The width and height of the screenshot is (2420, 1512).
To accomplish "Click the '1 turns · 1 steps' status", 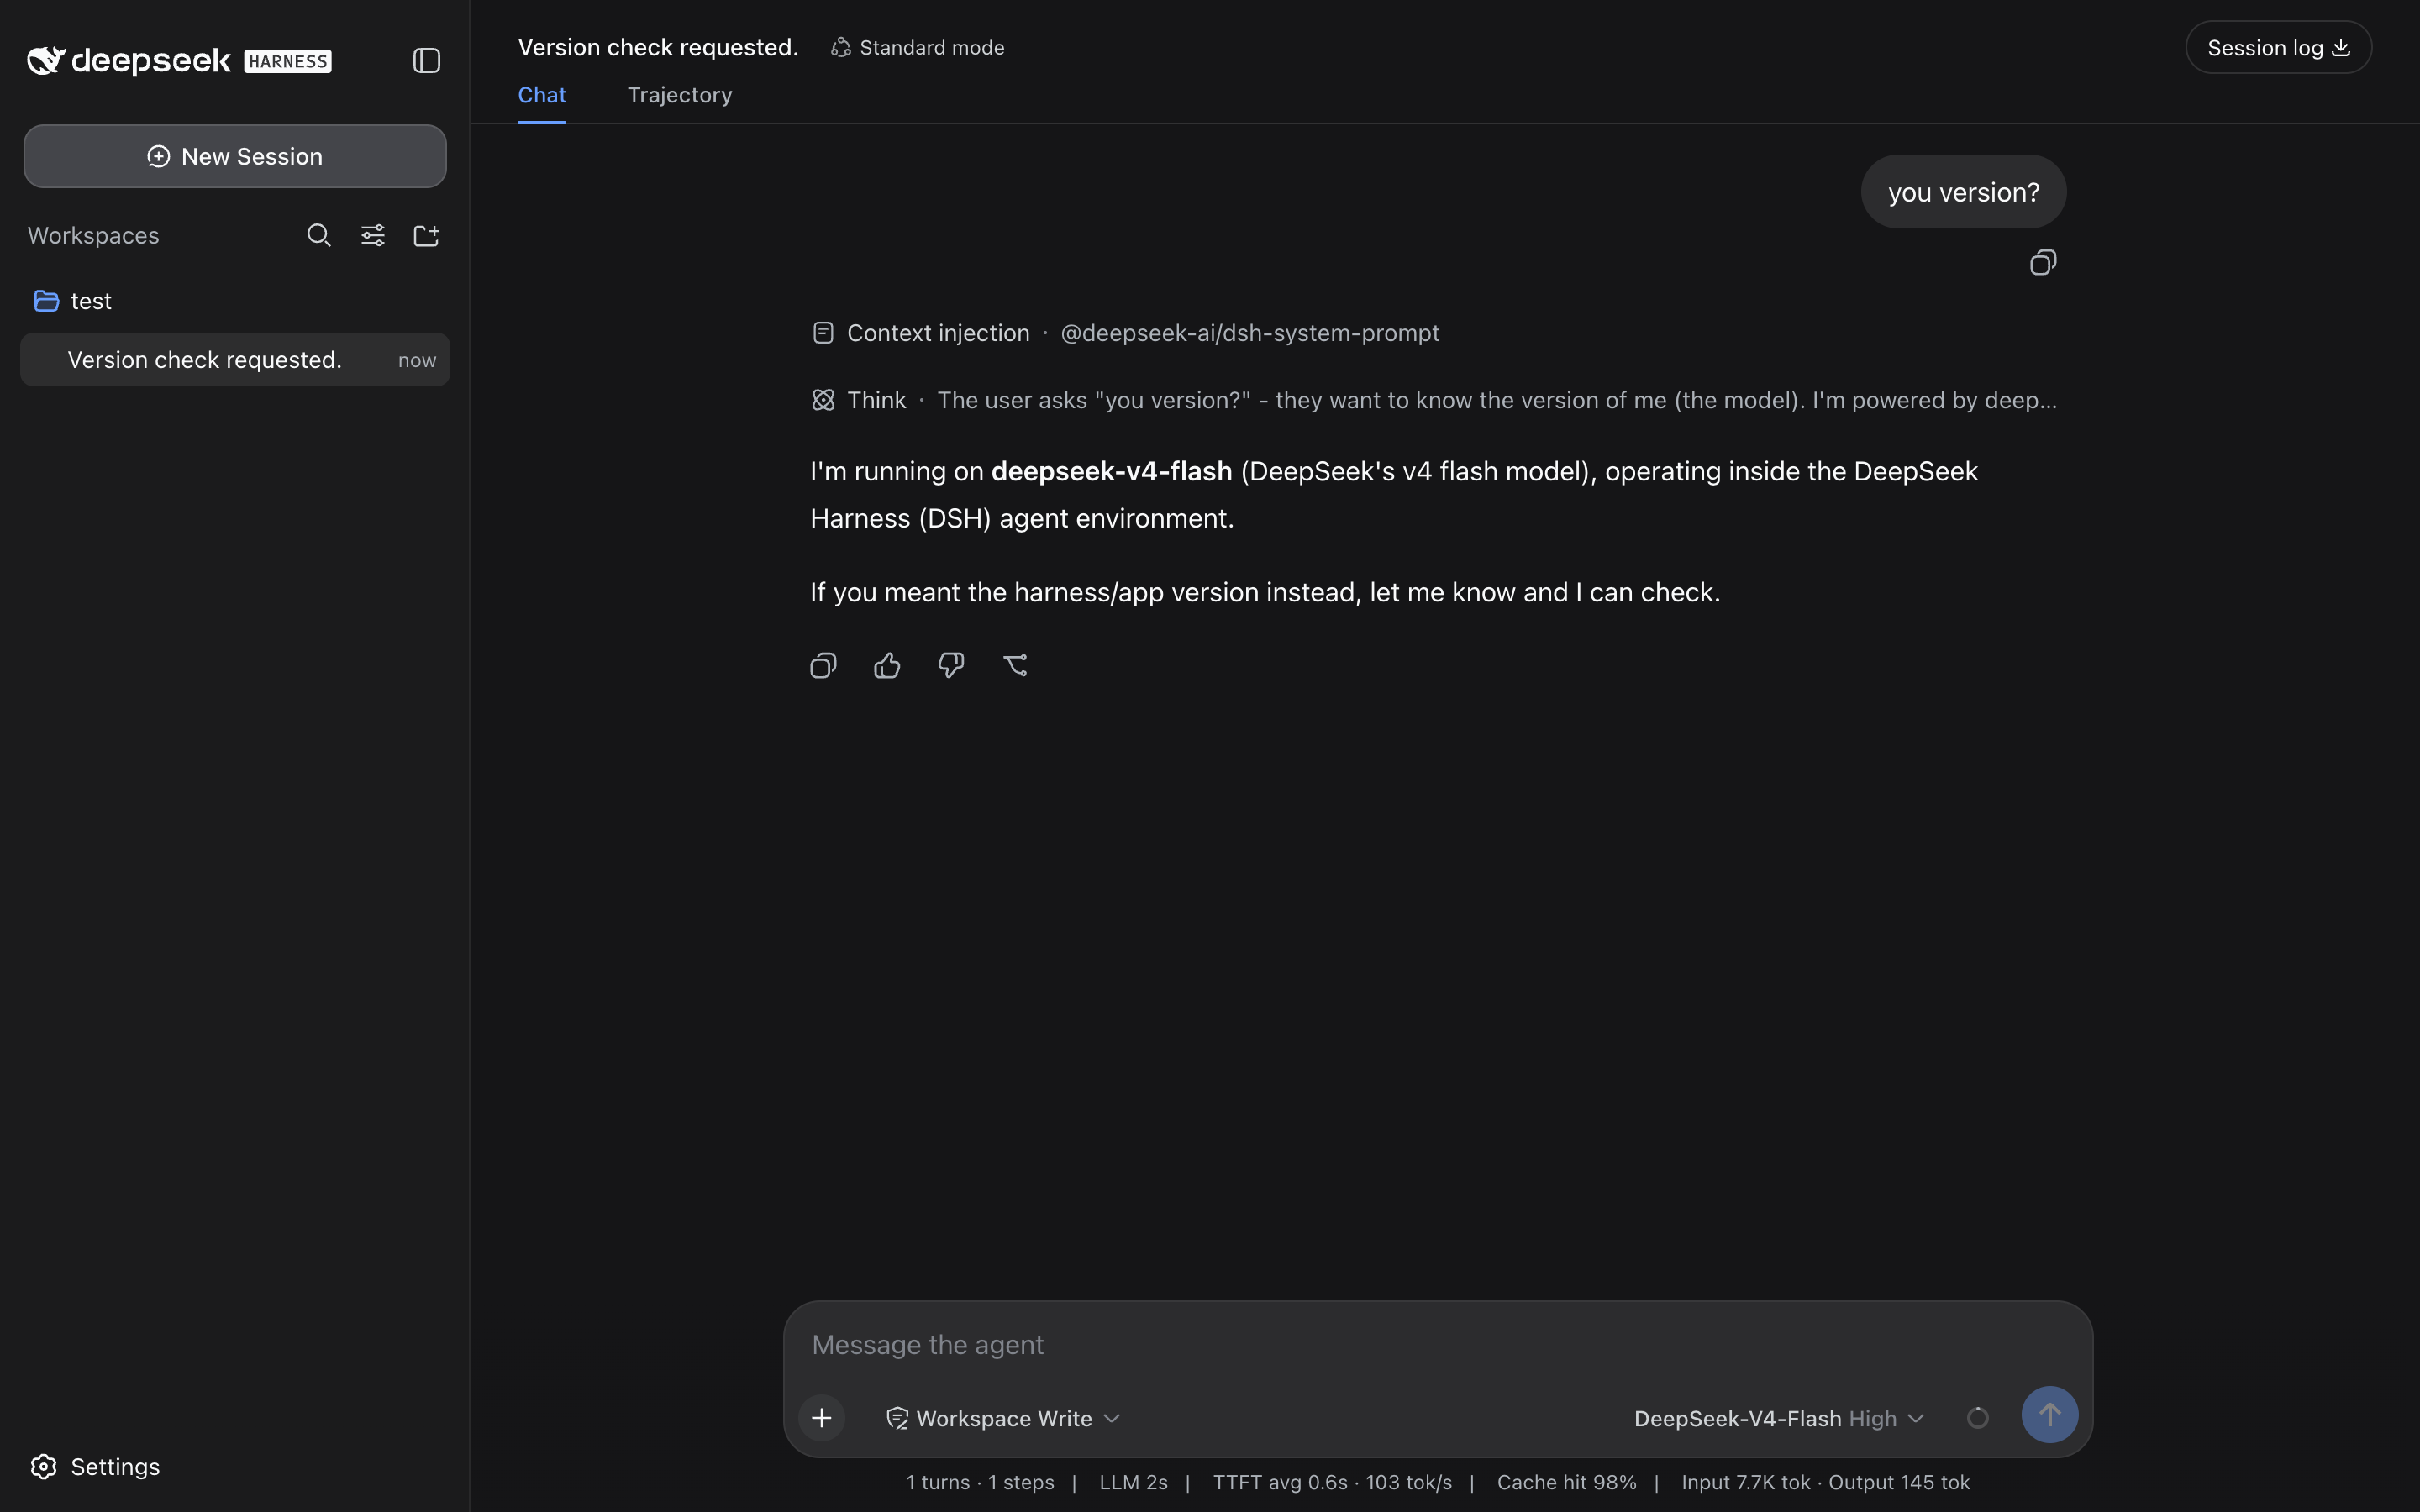I will 980,1482.
